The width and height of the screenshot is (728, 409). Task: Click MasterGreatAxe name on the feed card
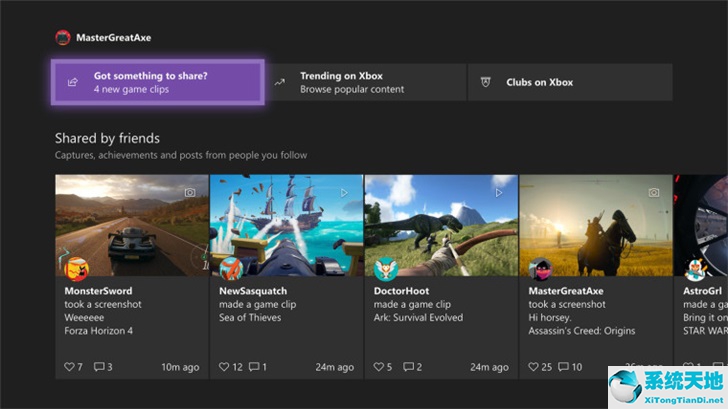566,291
